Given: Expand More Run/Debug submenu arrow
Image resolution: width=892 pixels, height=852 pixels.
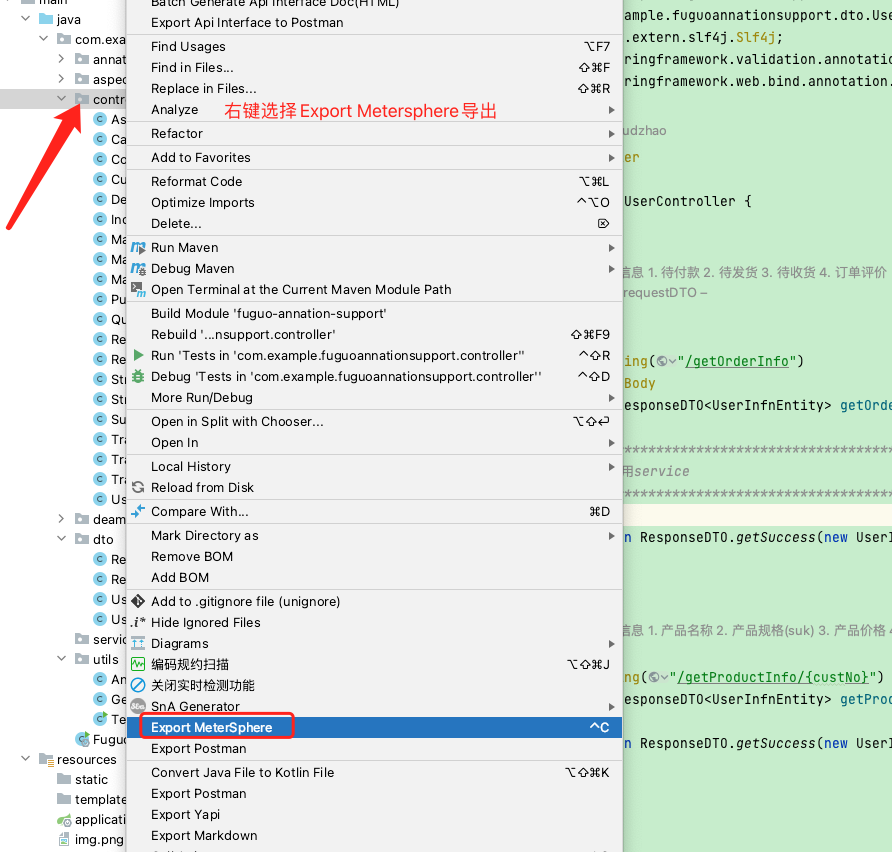Looking at the screenshot, I should [x=612, y=398].
